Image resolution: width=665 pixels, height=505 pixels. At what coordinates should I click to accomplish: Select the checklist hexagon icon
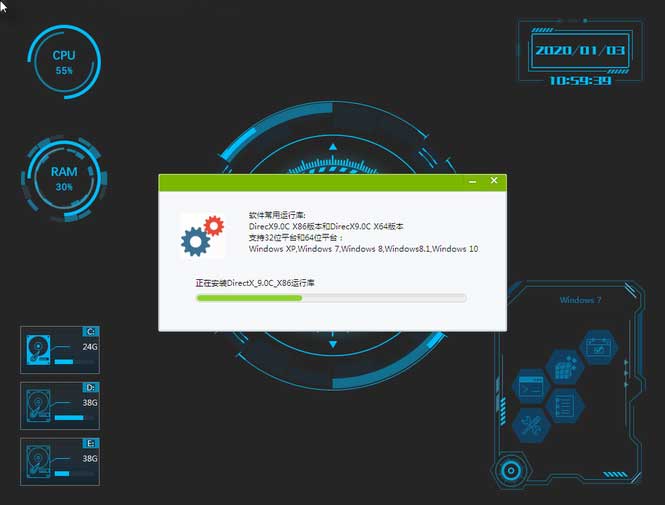tap(565, 405)
